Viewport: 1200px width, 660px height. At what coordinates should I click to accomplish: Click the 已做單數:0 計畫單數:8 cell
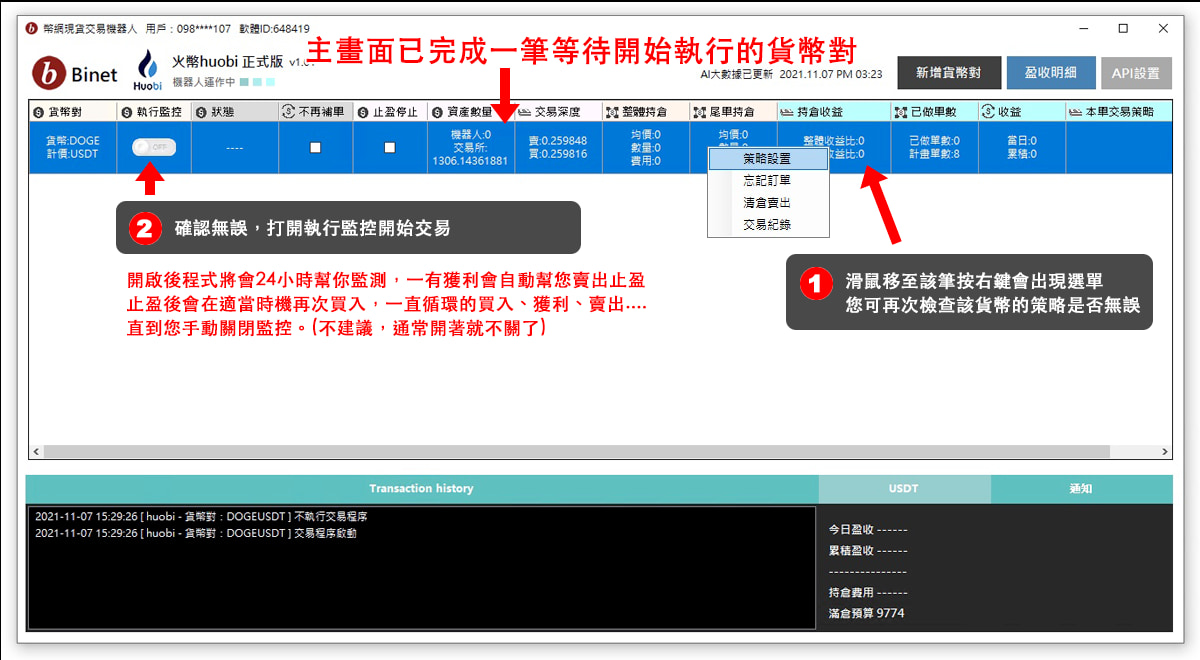click(x=934, y=147)
